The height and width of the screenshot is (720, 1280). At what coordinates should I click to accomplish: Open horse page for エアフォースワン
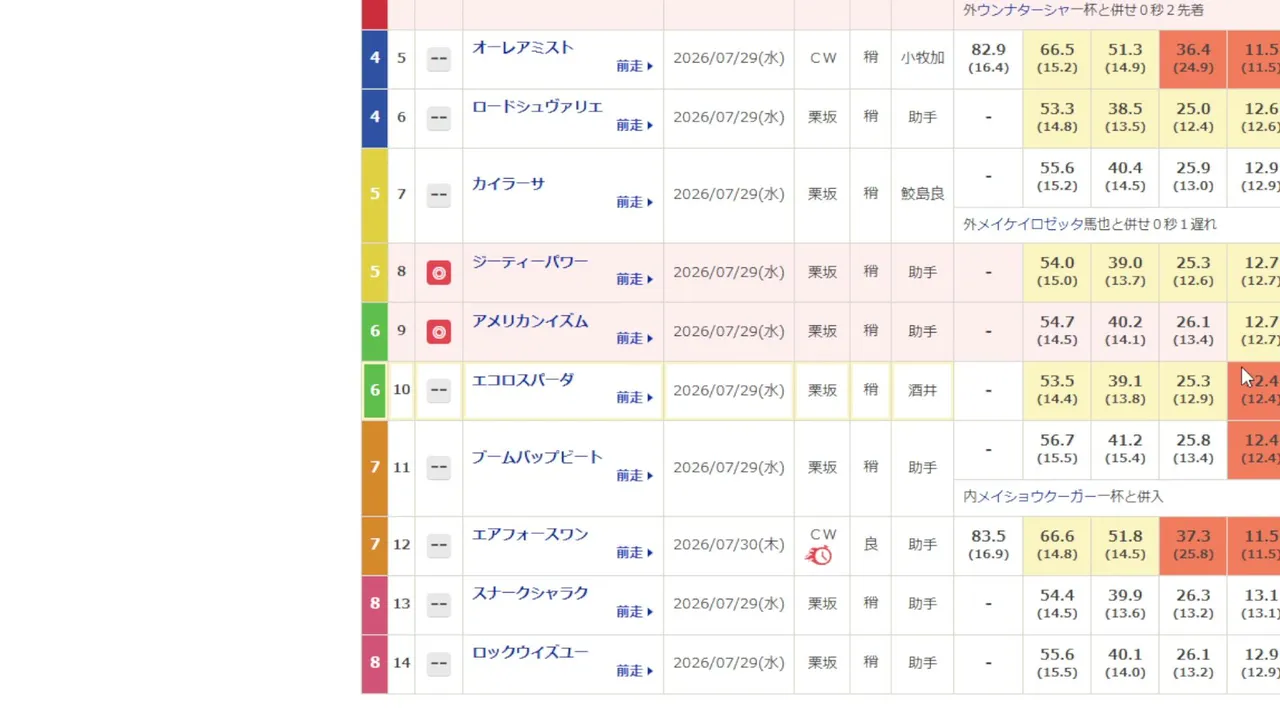(530, 534)
